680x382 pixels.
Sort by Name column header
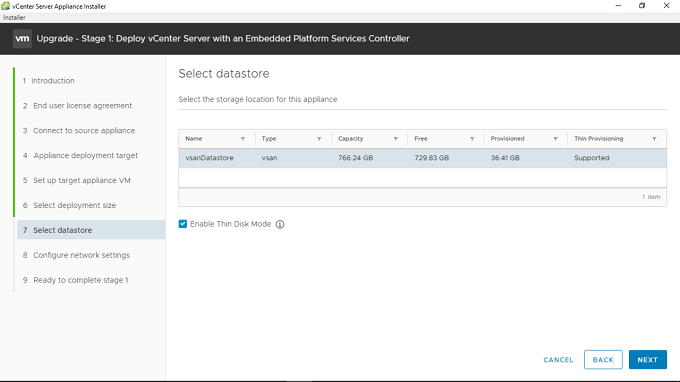tap(193, 139)
